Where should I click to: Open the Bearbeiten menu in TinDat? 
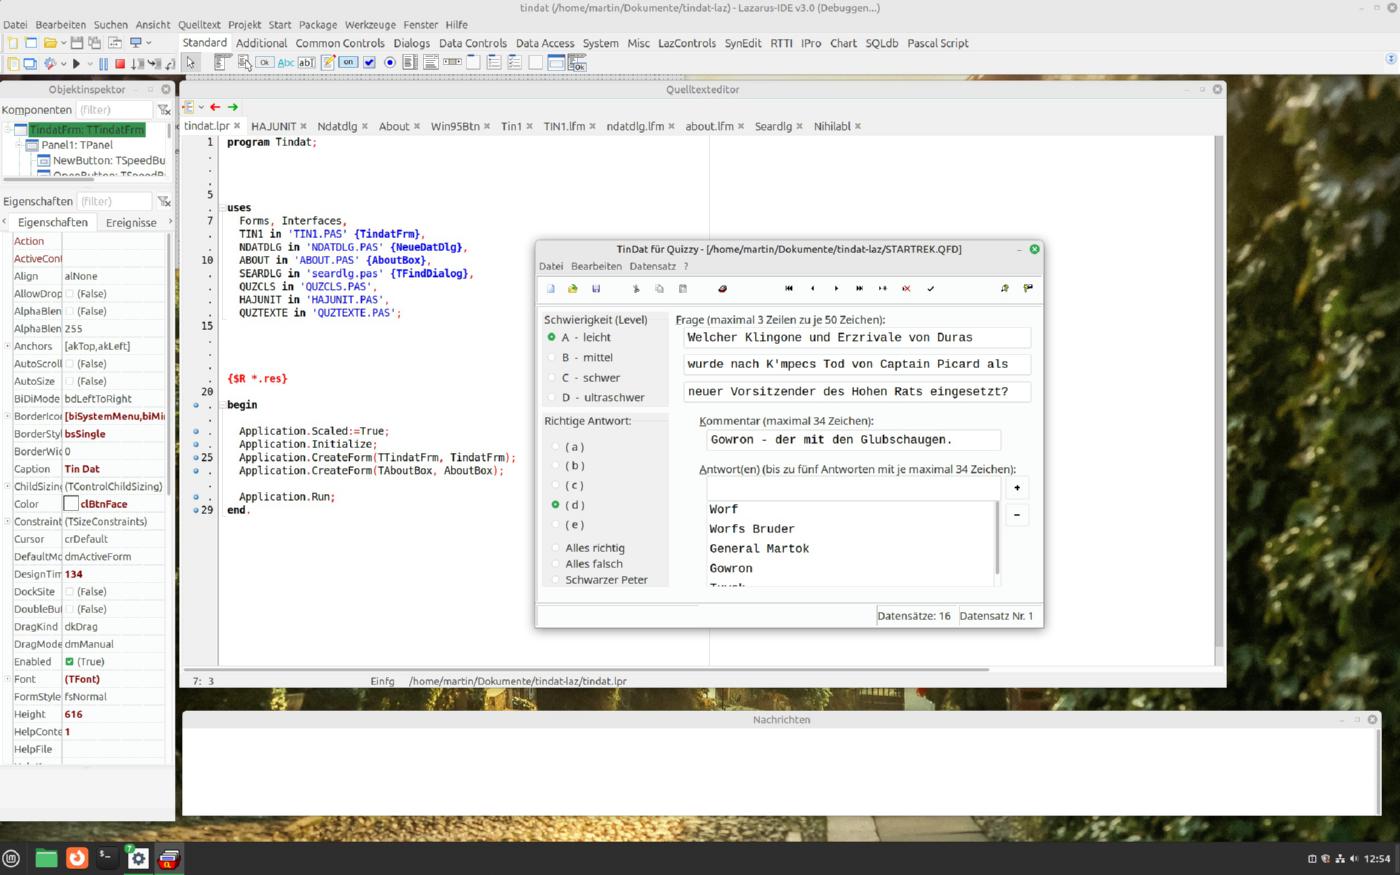click(x=596, y=266)
